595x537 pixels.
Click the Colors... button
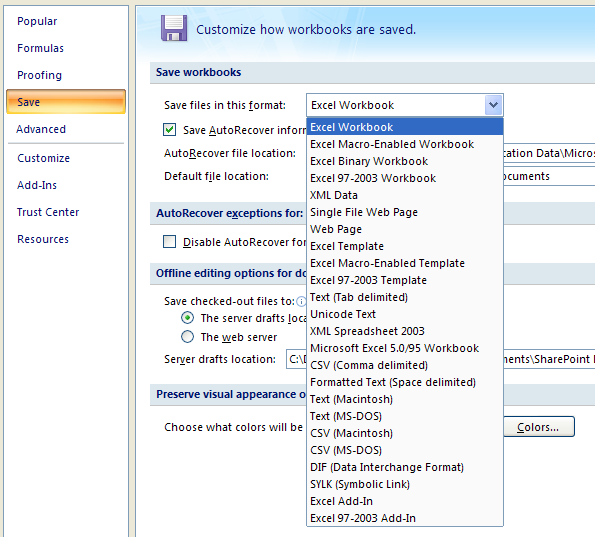[x=538, y=427]
